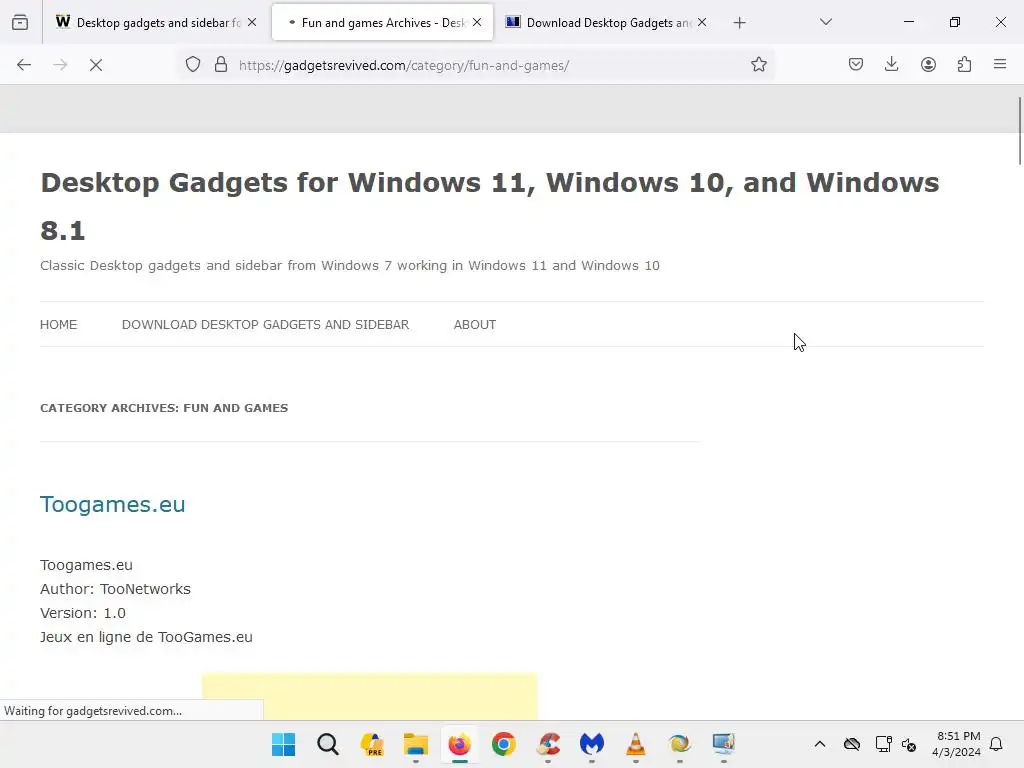This screenshot has width=1024, height=768.
Task: Click the disabled forward navigation arrow
Action: [60, 65]
